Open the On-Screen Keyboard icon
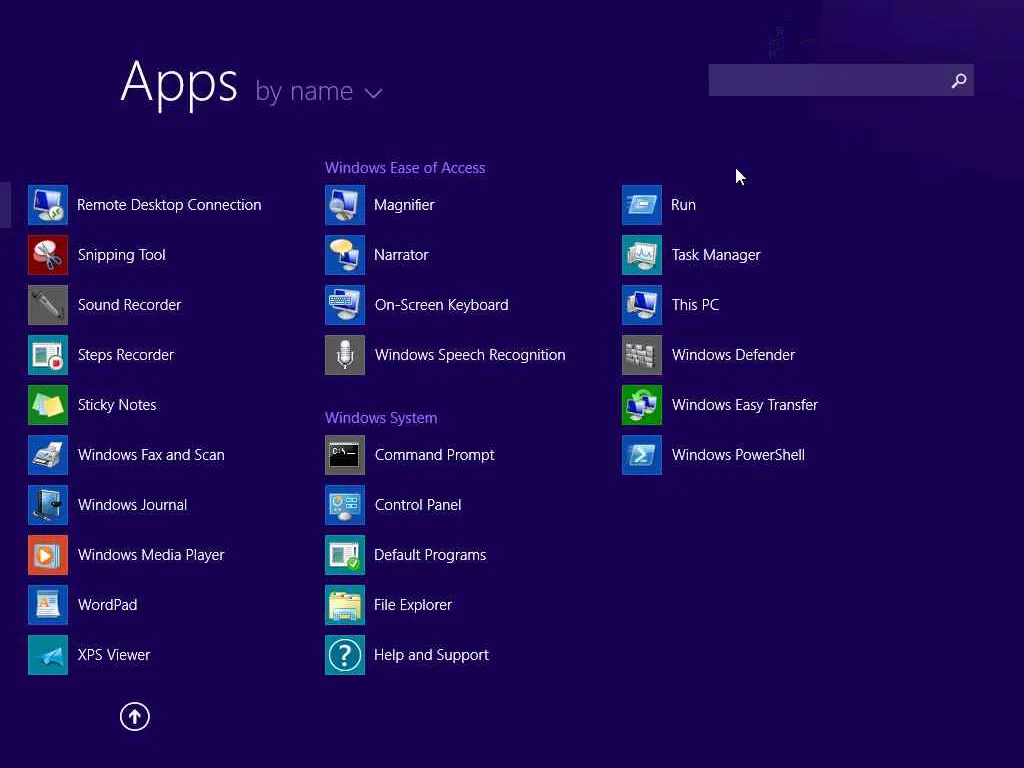 pyautogui.click(x=345, y=305)
